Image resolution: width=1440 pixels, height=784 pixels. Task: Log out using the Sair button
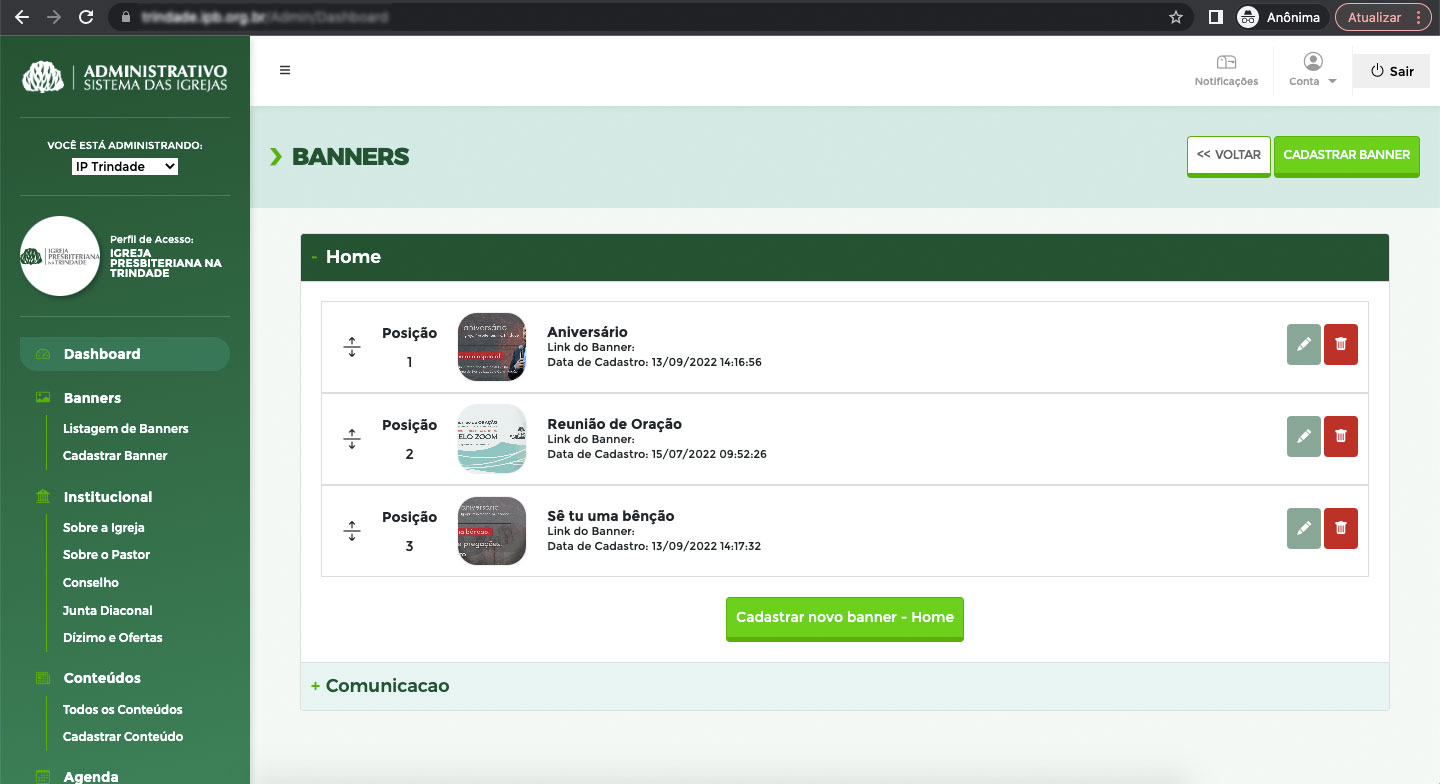1392,71
